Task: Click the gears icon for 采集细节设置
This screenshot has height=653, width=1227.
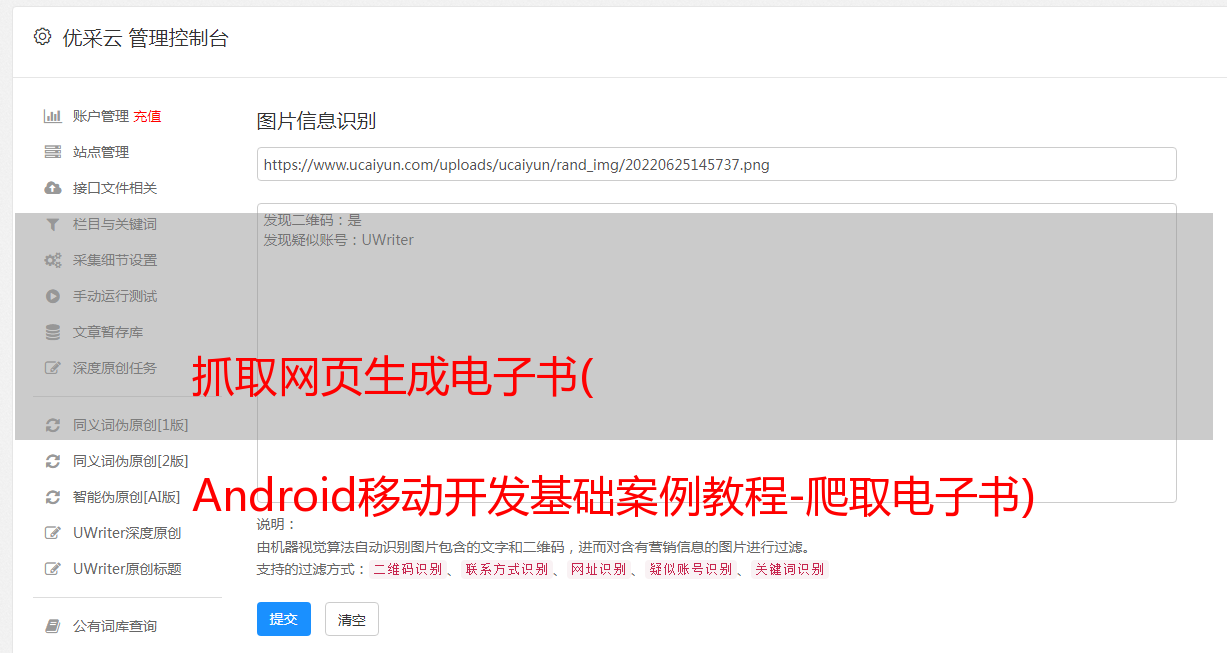Action: [53, 260]
